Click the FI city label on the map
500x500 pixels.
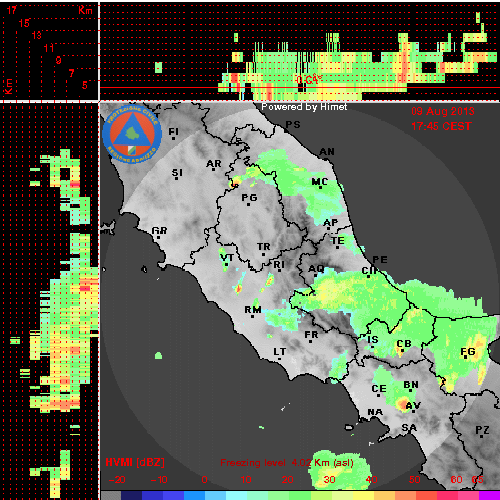coord(173,132)
